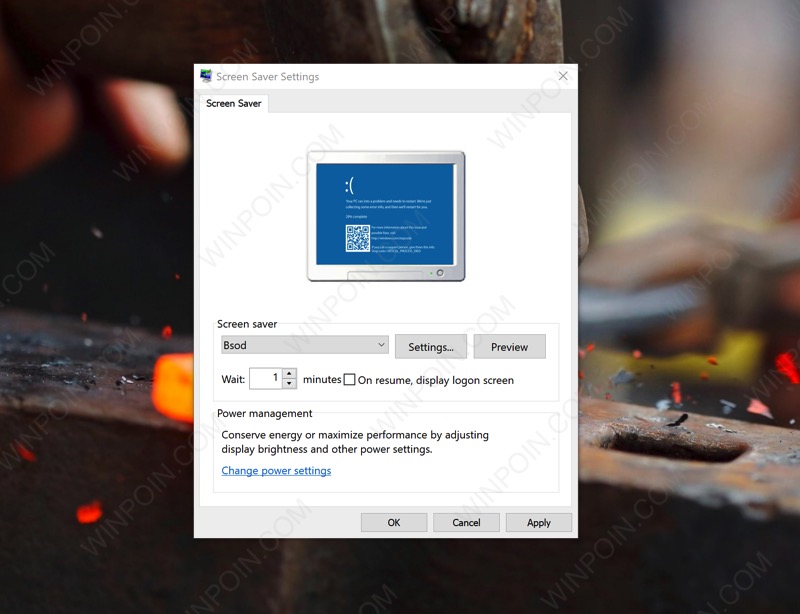800x614 pixels.
Task: Click the Wait minutes input field
Action: (x=266, y=379)
